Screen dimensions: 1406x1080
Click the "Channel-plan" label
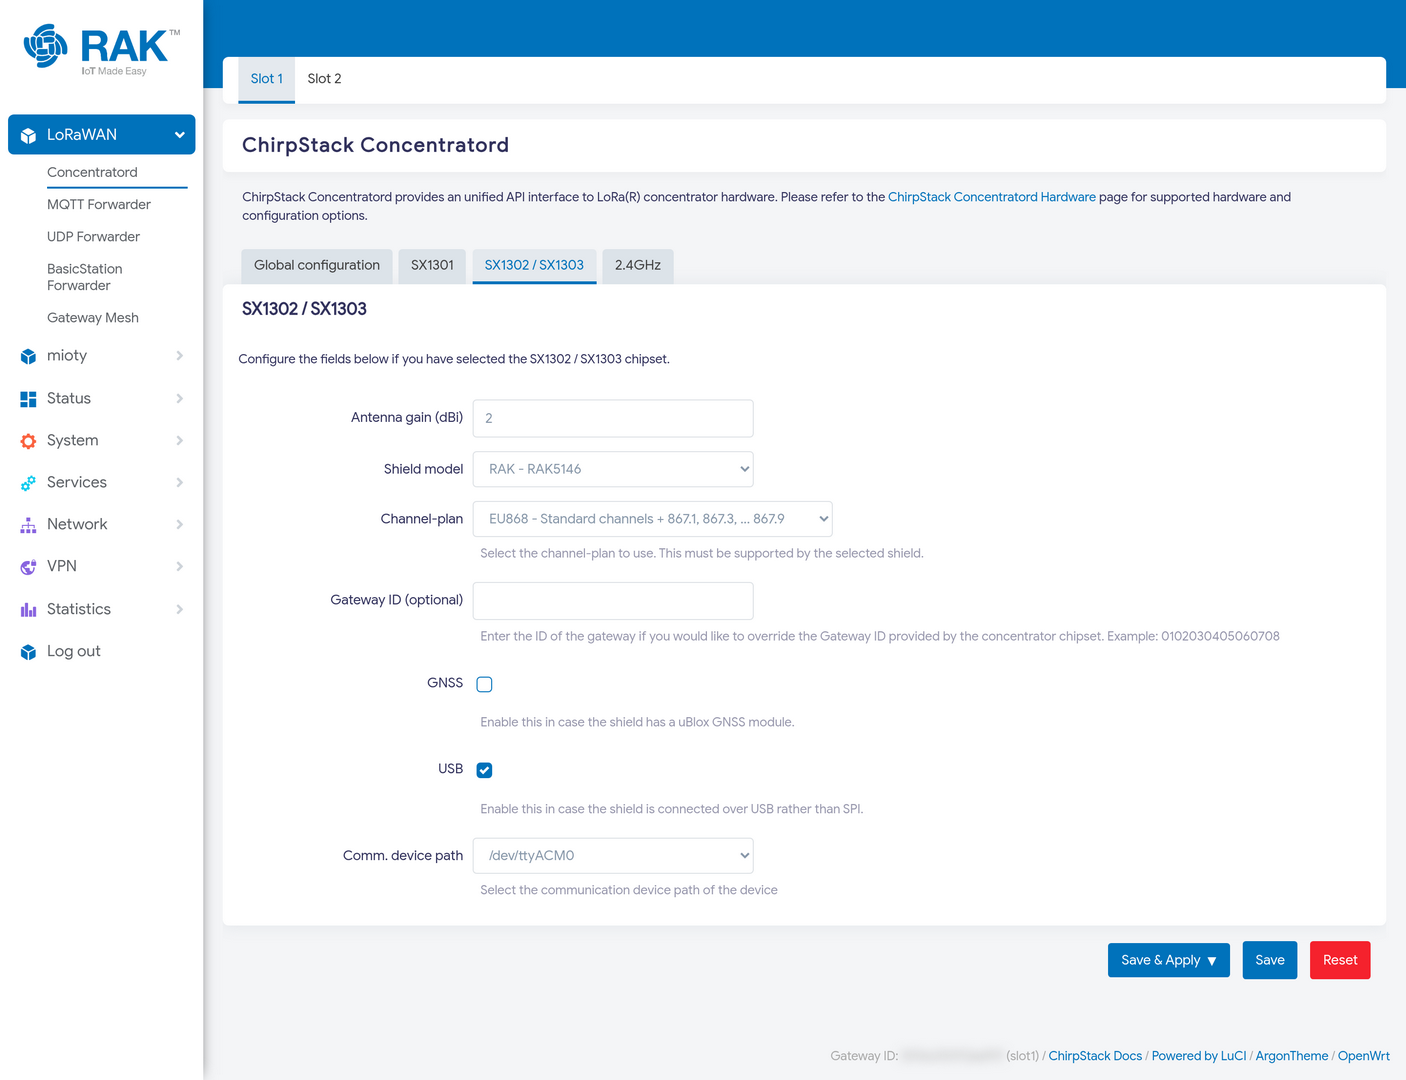click(x=422, y=519)
